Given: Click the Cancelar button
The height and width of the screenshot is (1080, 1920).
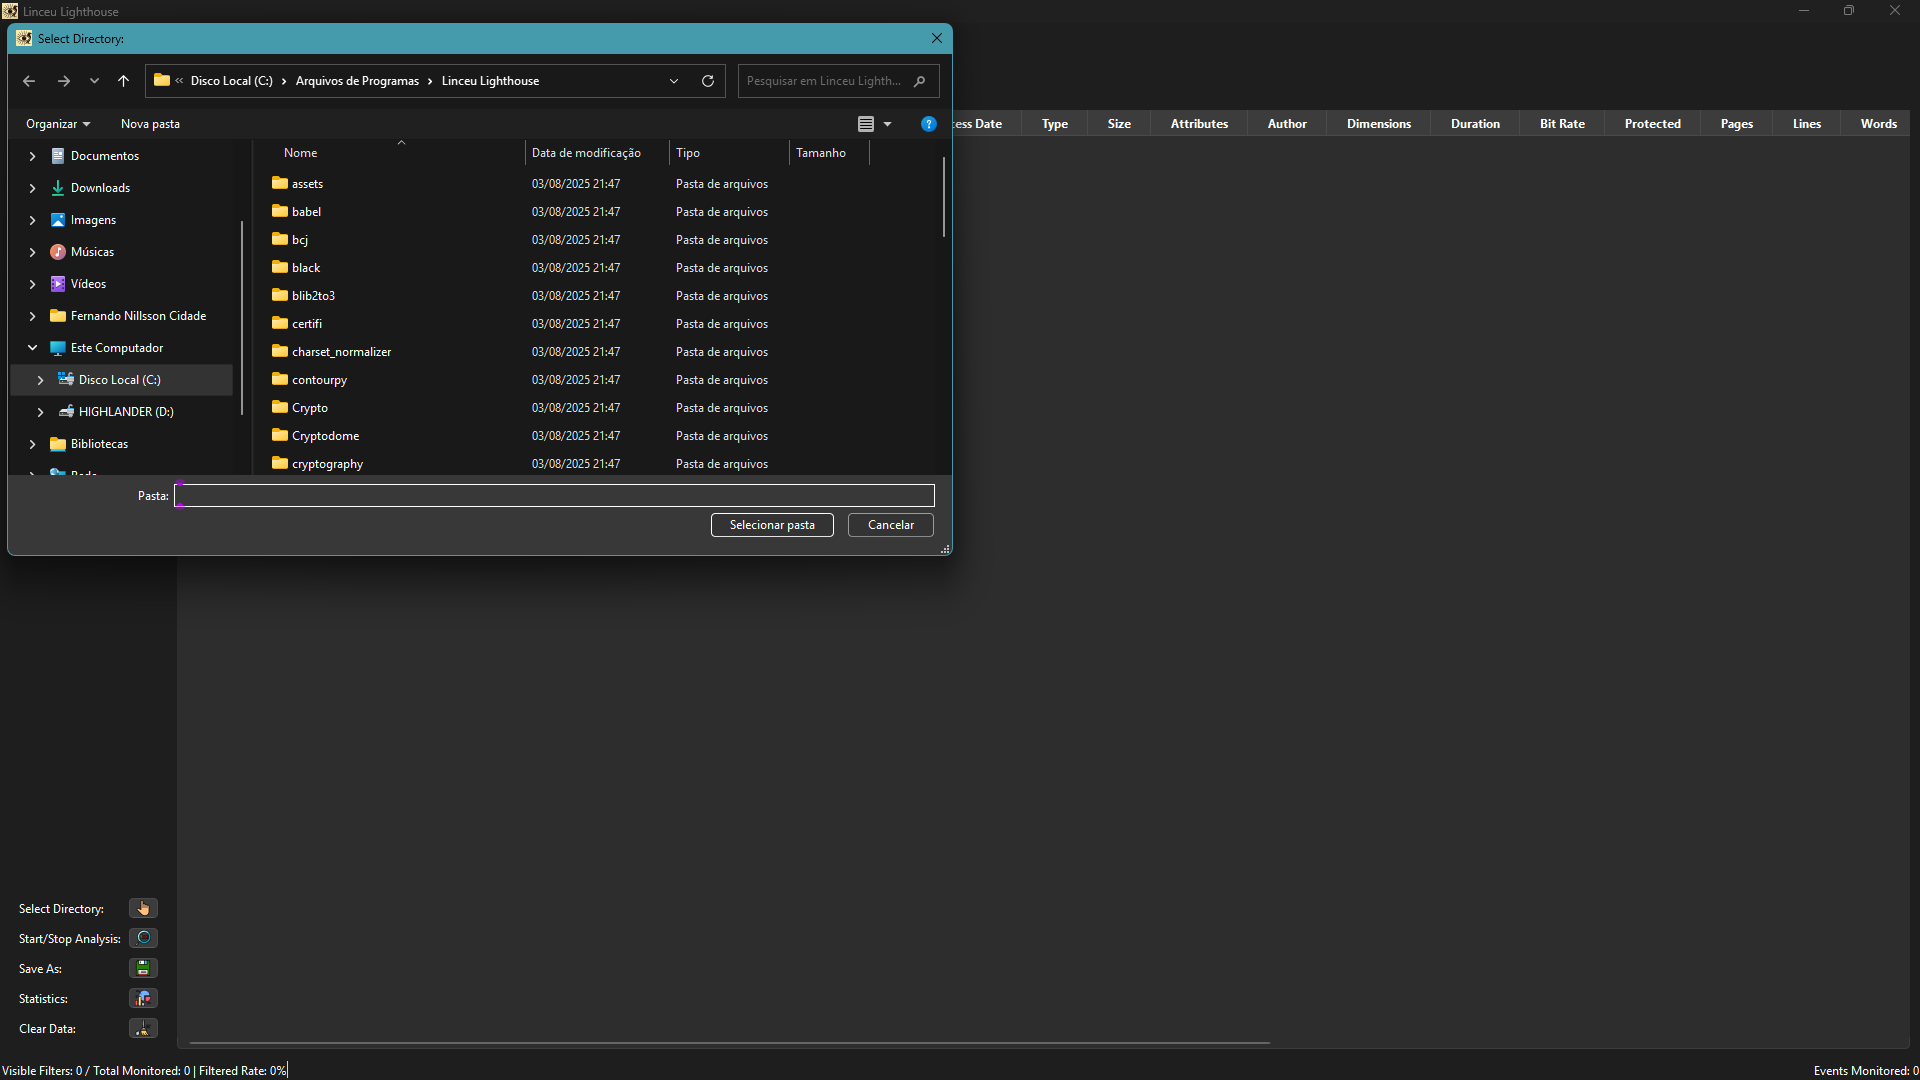Looking at the screenshot, I should (890, 525).
